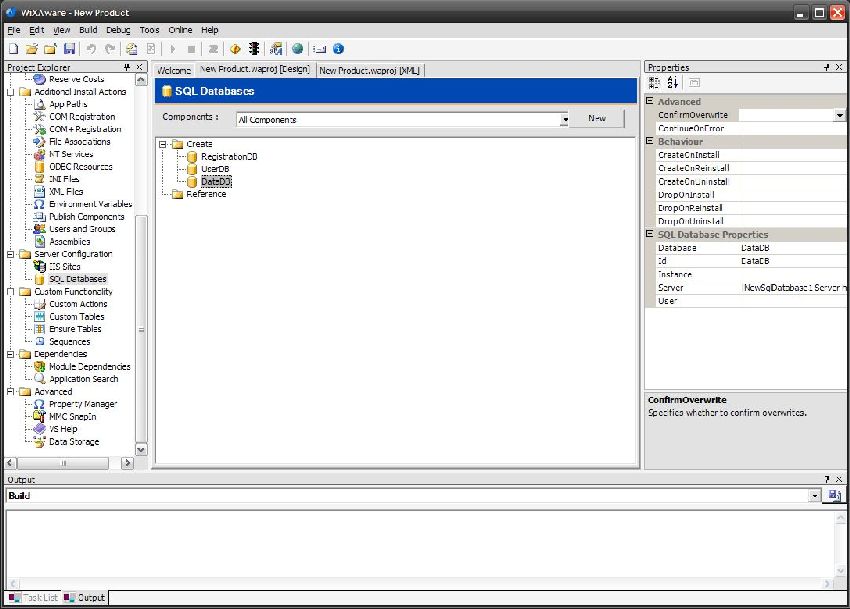Close the Project Explorer panel
The width and height of the screenshot is (850, 609).
139,67
